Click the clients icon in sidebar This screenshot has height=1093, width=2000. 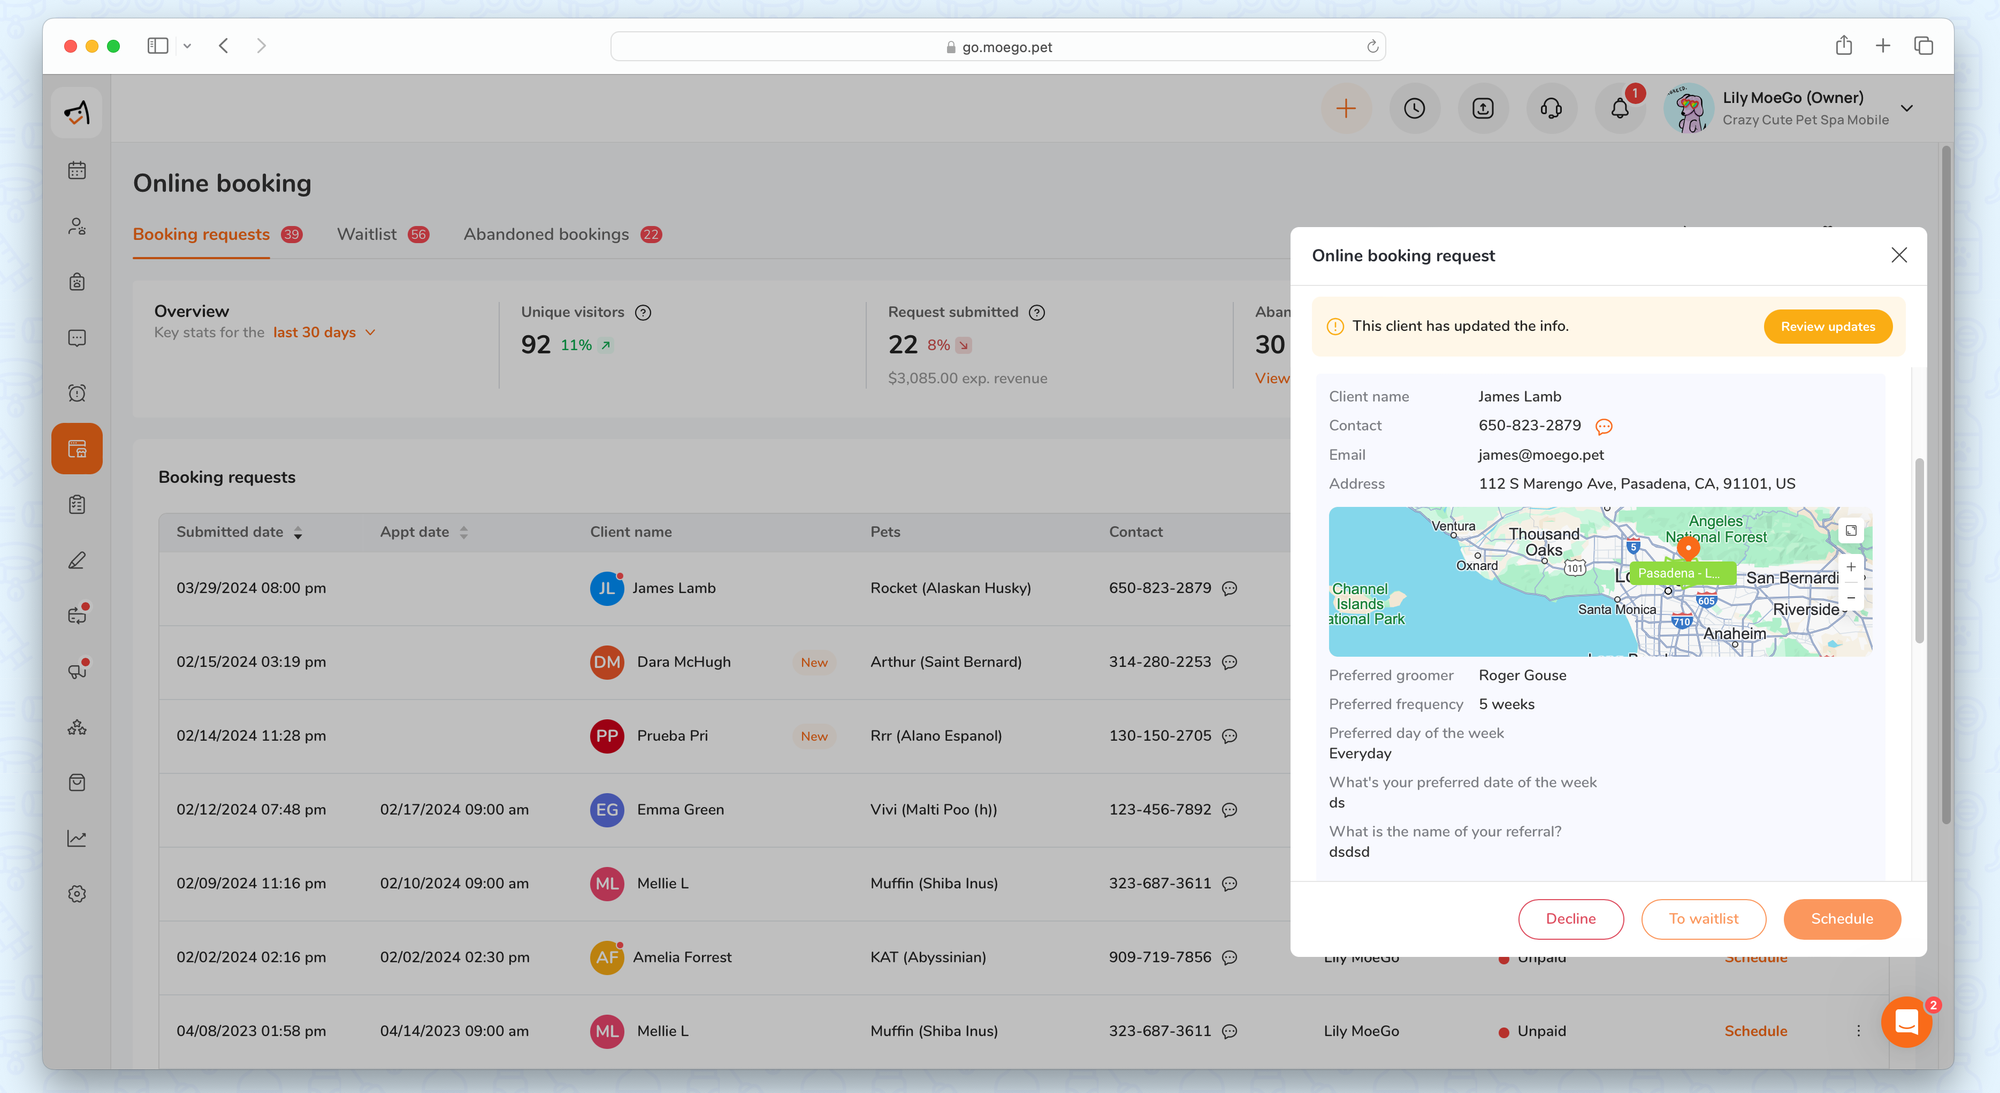tap(77, 227)
